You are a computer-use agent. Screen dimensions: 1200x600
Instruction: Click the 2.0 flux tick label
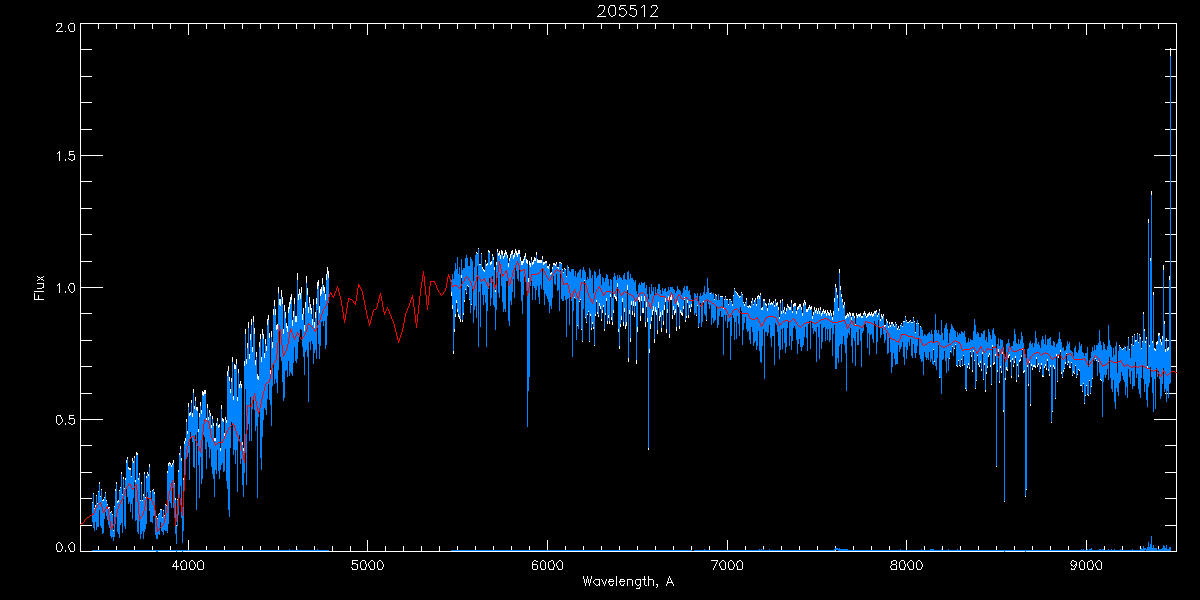65,28
